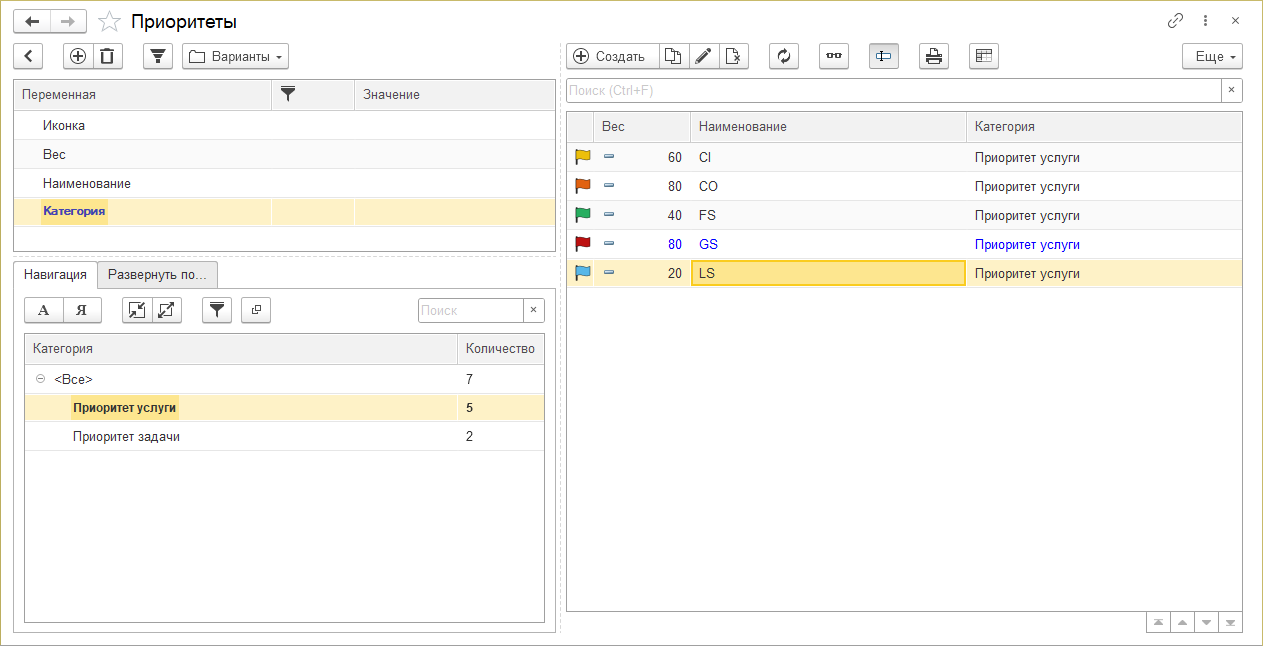Image resolution: width=1263 pixels, height=646 pixels.
Task: Click the red flag of GS row
Action: point(582,244)
